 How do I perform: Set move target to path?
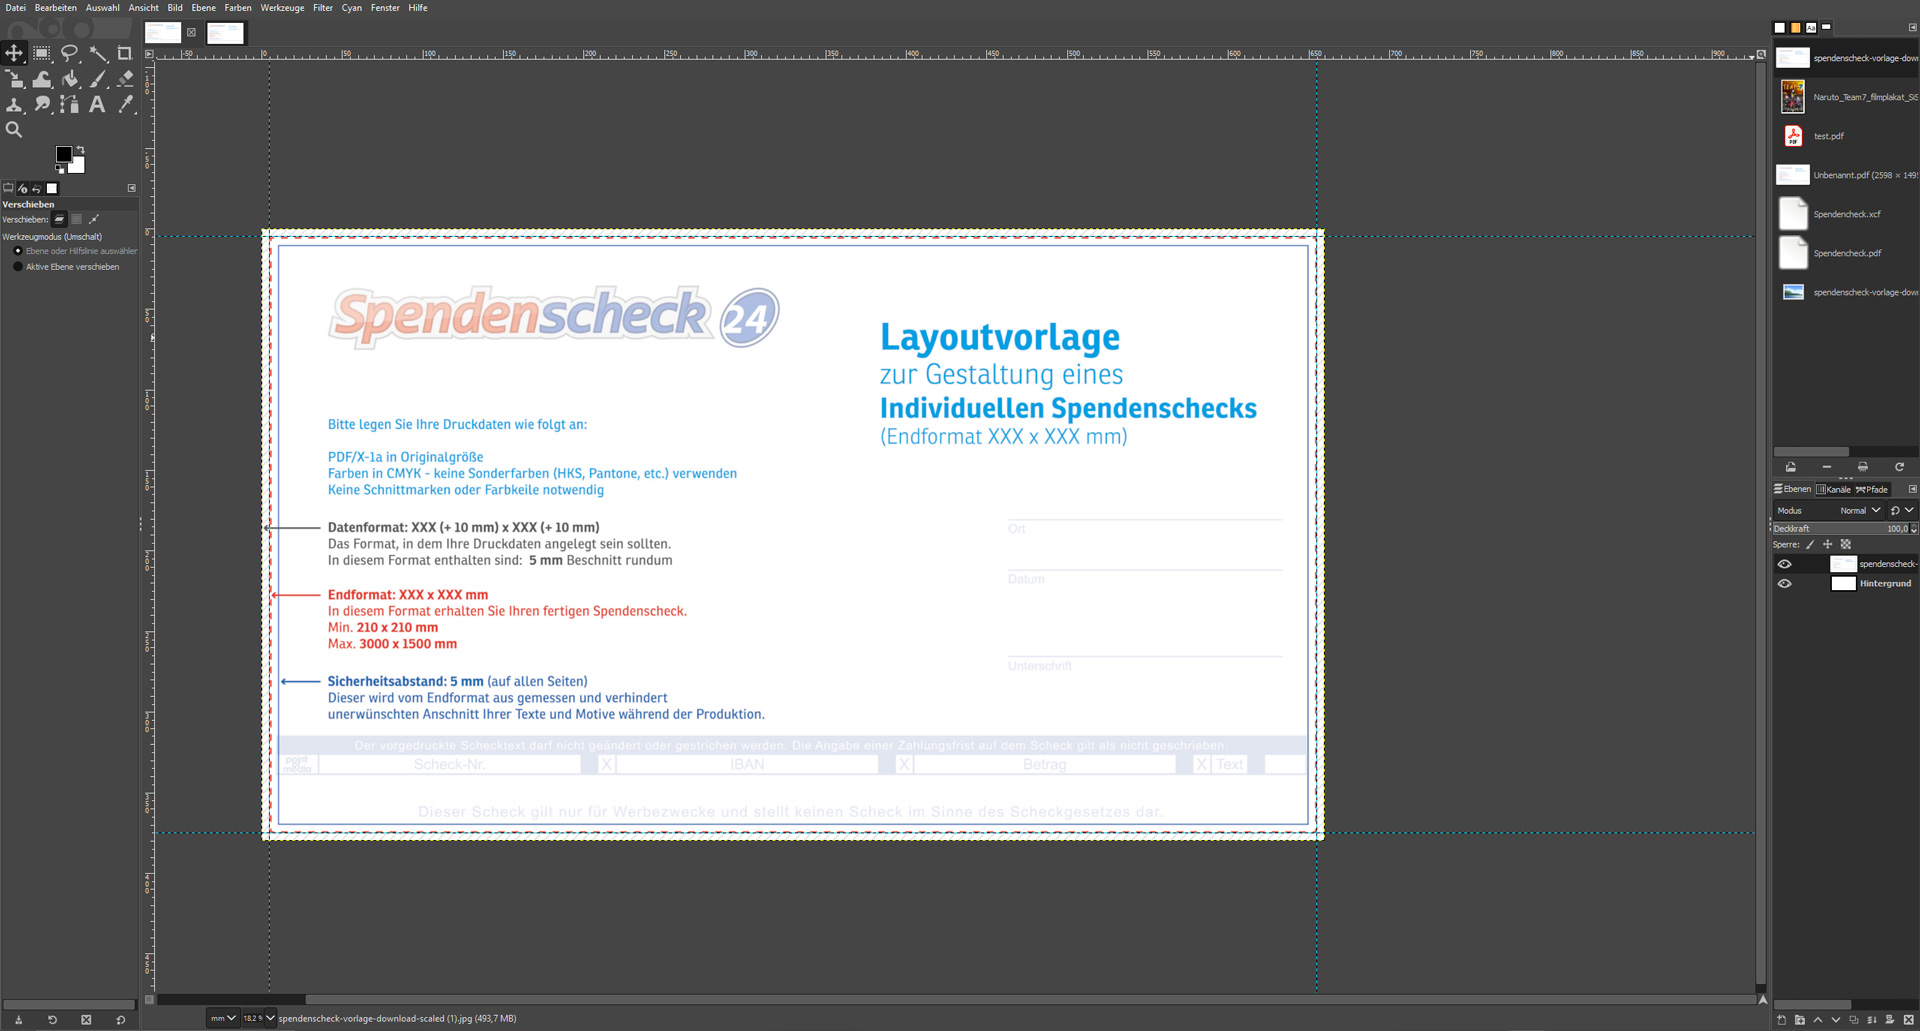pyautogui.click(x=94, y=219)
